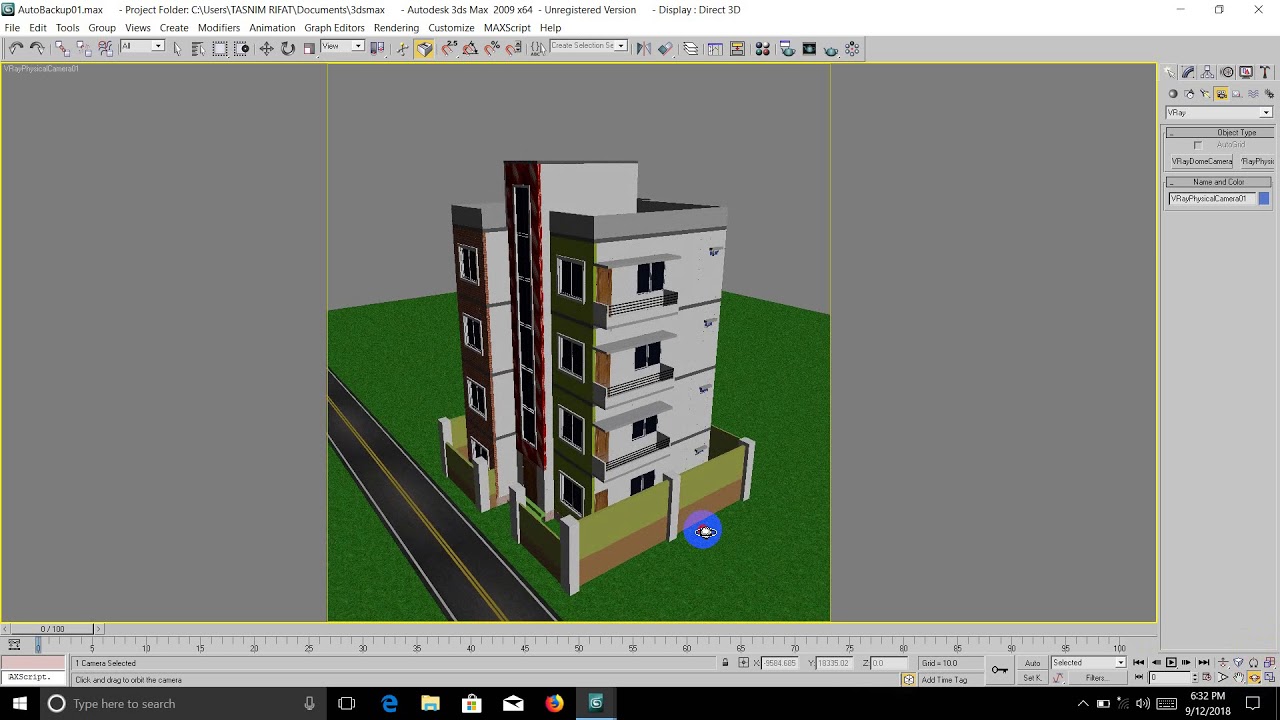This screenshot has width=1280, height=720.
Task: Activate the Select Object arrow tool
Action: coord(177,48)
